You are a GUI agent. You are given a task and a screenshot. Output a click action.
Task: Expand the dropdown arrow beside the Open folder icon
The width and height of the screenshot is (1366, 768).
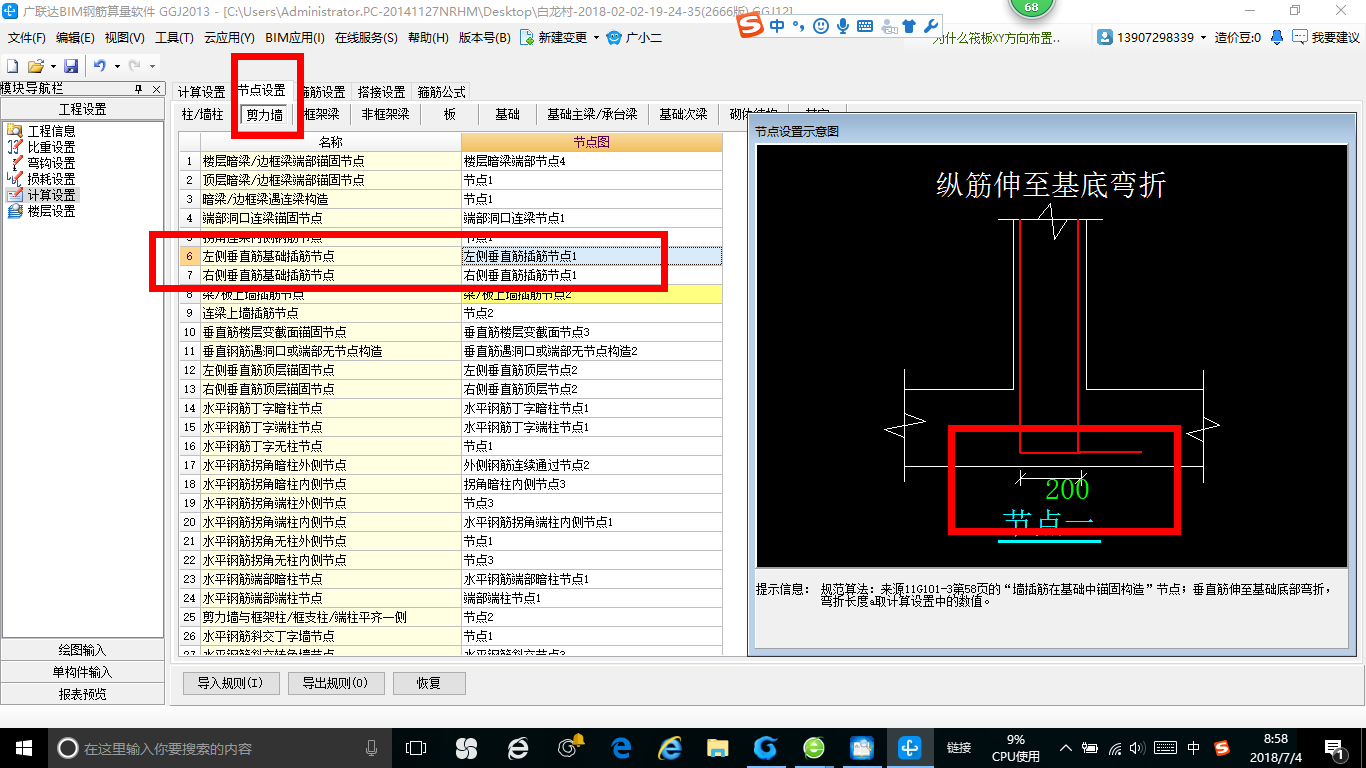51,66
